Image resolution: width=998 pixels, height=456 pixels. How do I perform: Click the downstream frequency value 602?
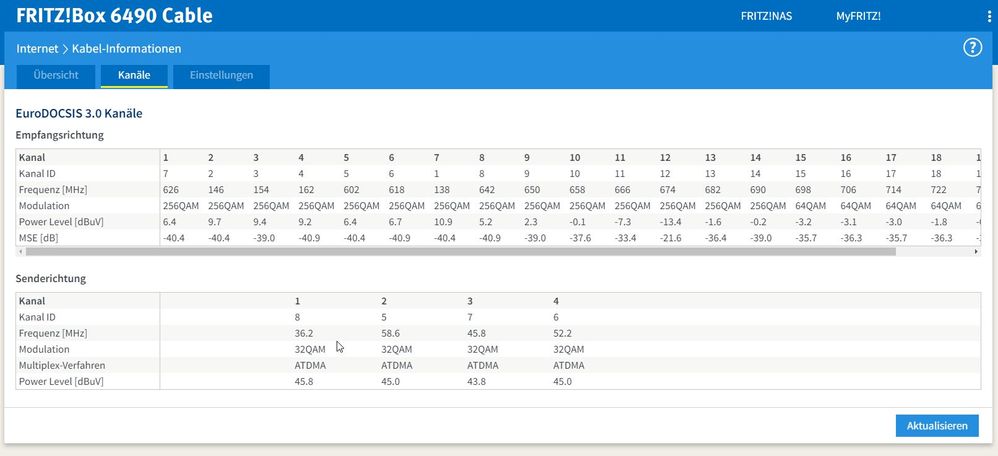(x=351, y=190)
